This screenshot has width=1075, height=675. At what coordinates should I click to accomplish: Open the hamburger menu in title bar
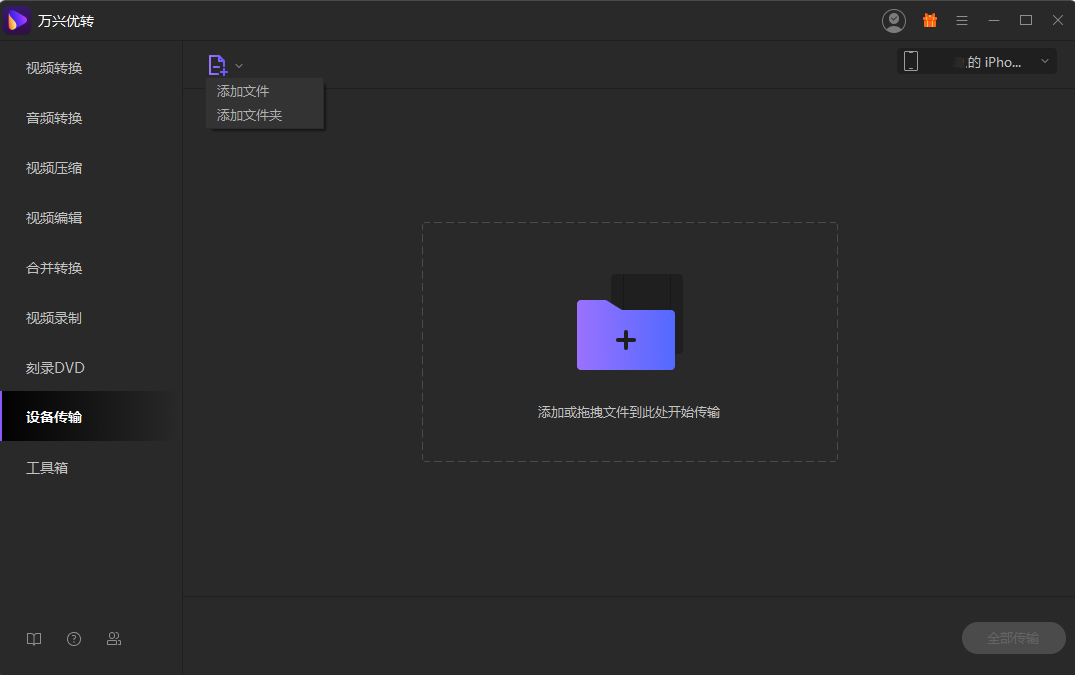962,20
